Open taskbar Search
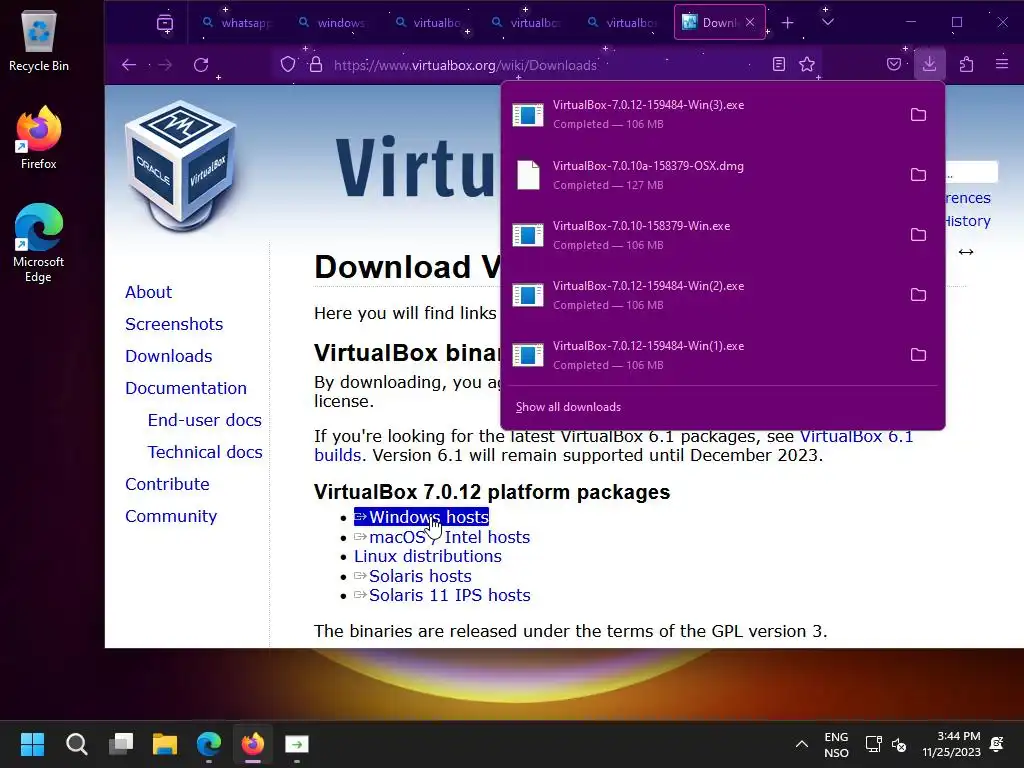Image resolution: width=1024 pixels, height=768 pixels. coord(76,744)
